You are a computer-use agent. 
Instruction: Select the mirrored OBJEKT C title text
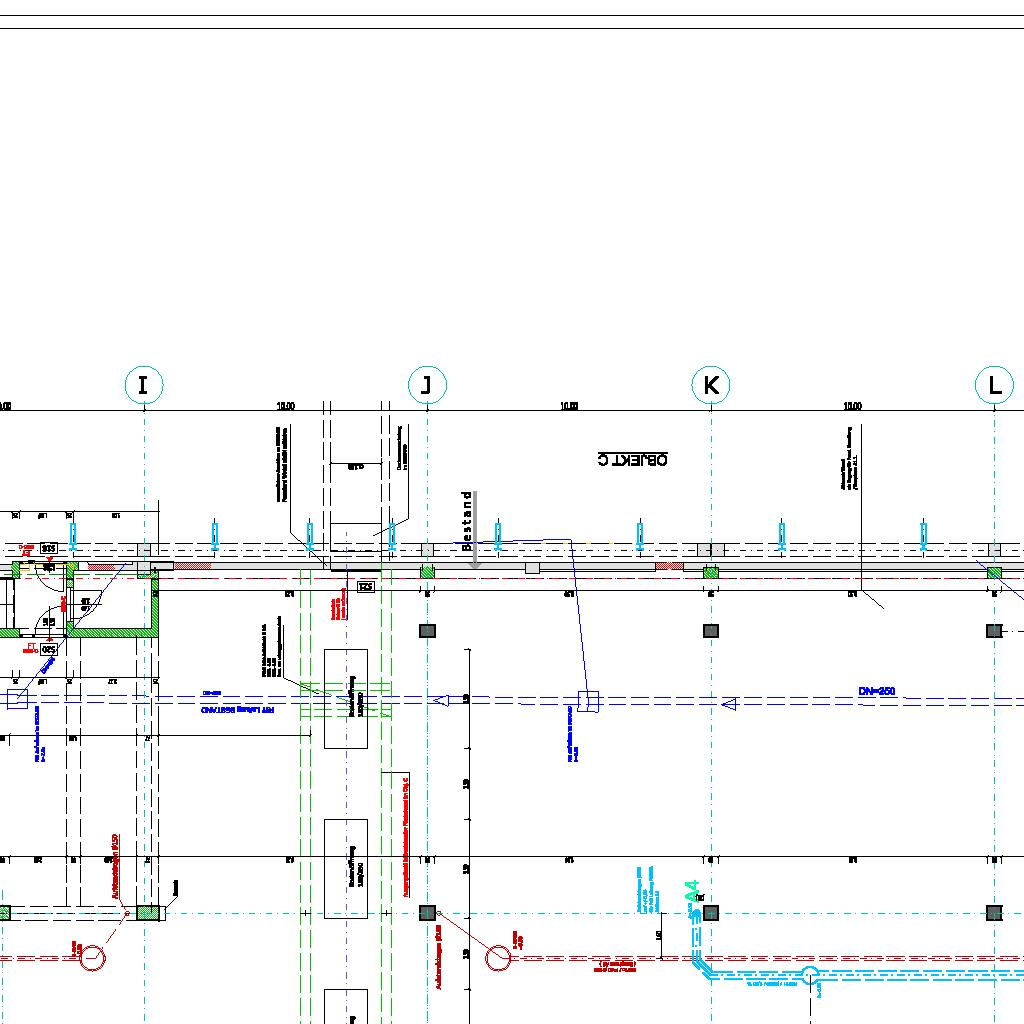tap(633, 459)
